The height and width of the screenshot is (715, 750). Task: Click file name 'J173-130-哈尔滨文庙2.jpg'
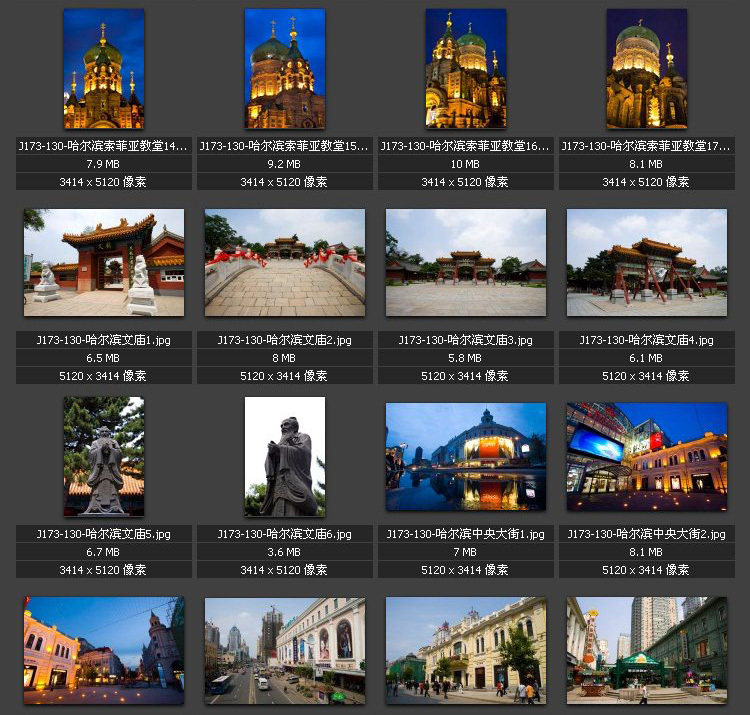285,340
